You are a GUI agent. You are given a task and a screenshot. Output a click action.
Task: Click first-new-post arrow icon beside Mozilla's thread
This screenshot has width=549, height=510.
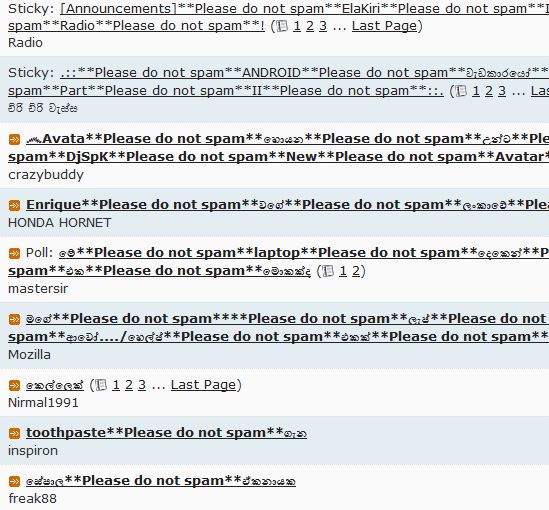pos(14,320)
